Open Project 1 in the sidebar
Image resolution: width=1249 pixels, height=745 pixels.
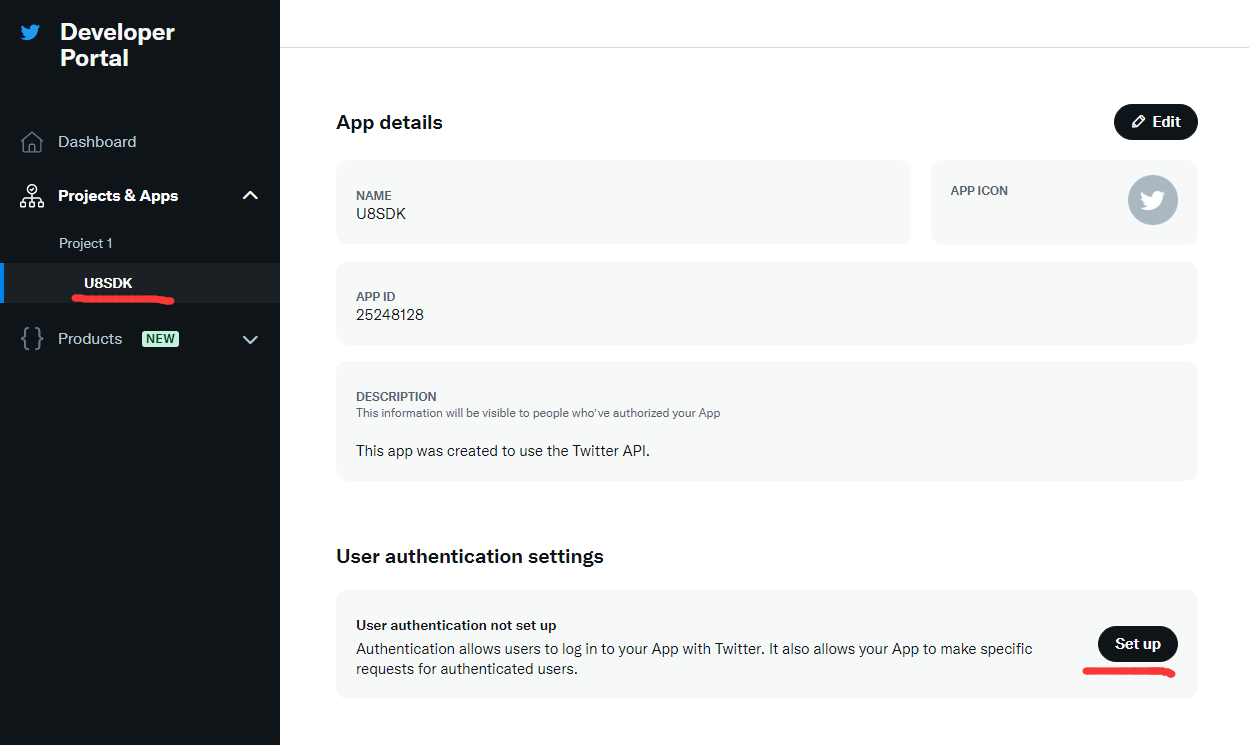tap(86, 243)
